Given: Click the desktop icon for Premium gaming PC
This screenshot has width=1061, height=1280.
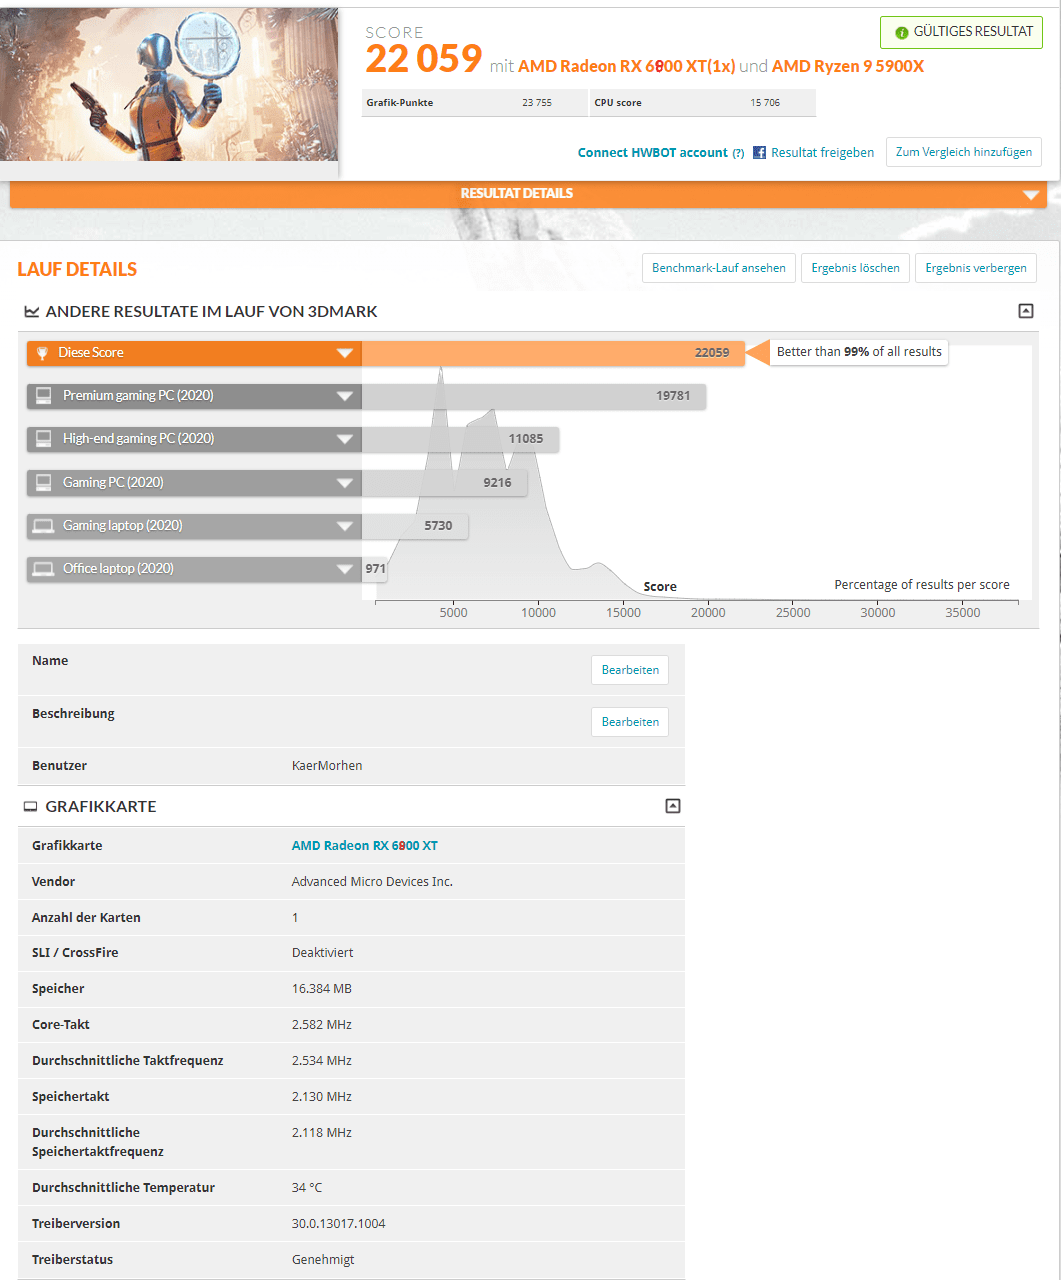Looking at the screenshot, I should (43, 396).
